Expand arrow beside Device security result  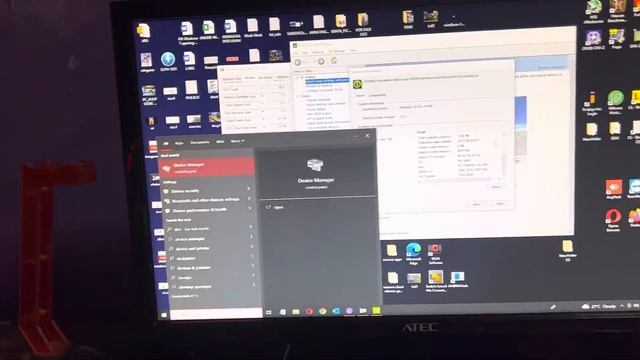point(249,189)
